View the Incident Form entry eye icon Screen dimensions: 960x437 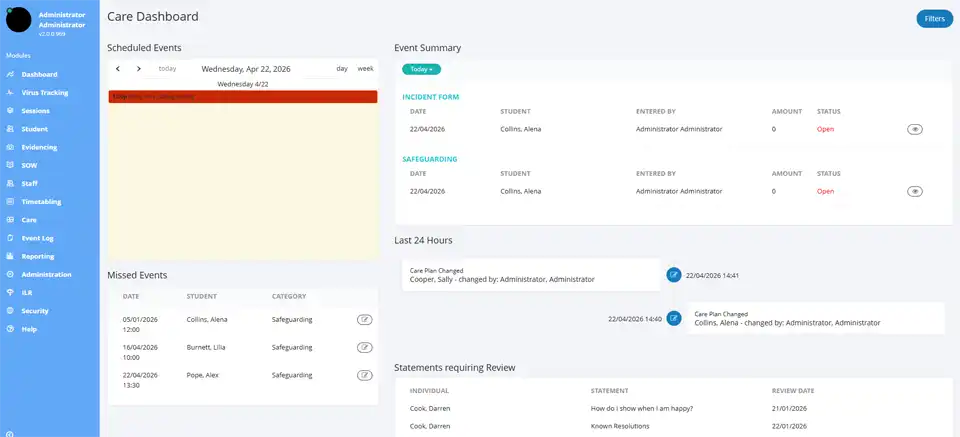coord(915,129)
